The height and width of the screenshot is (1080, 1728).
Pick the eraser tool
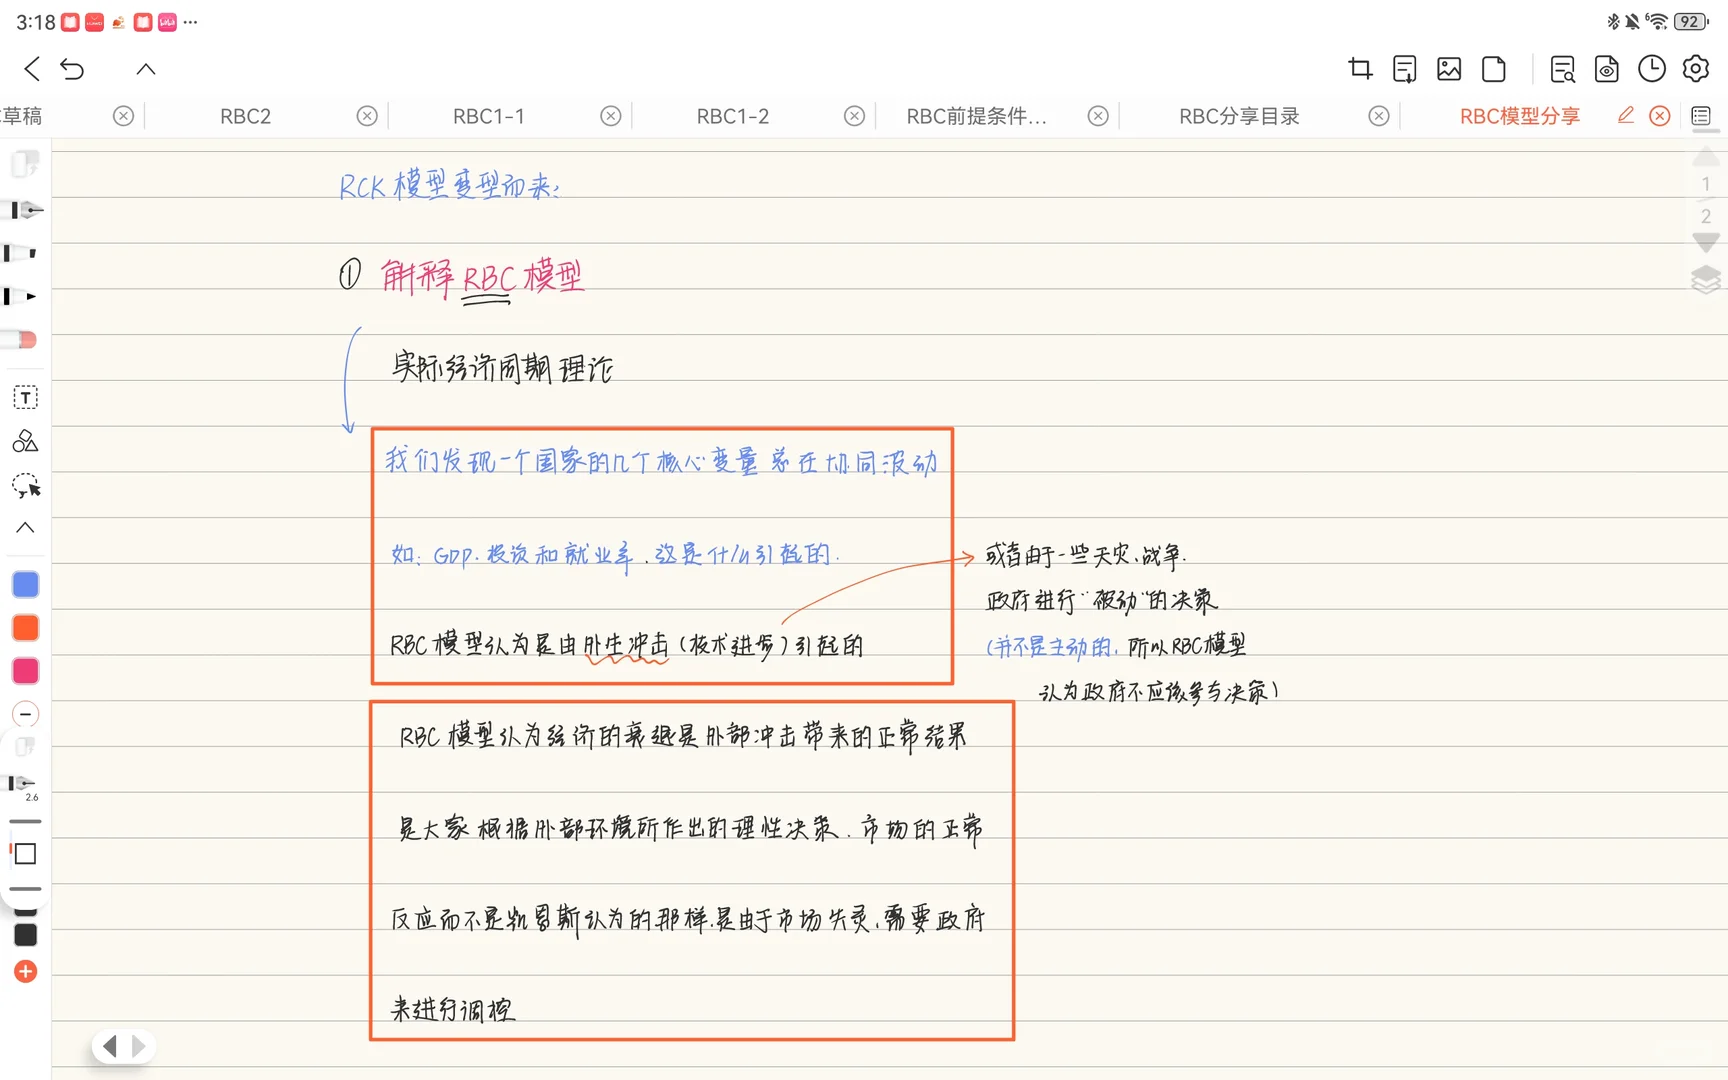point(24,340)
